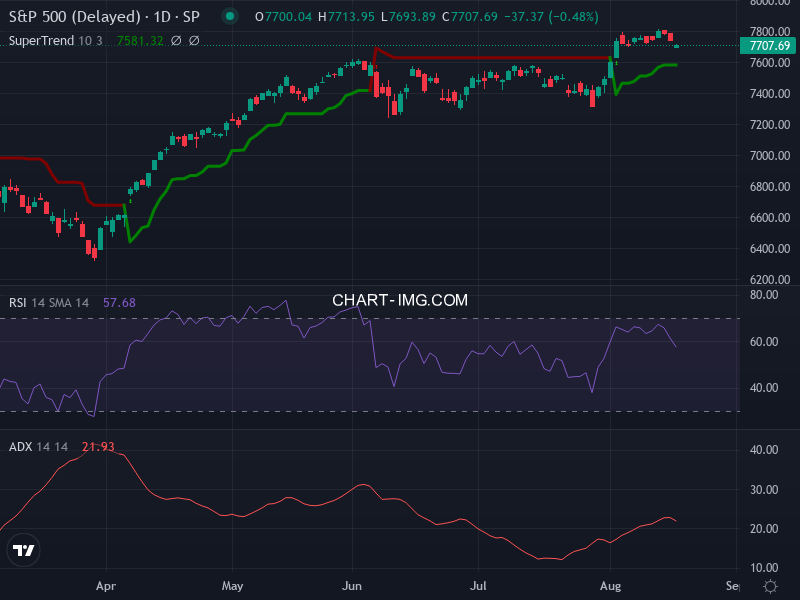
Task: Click the current price label 7707.69
Action: coord(769,46)
